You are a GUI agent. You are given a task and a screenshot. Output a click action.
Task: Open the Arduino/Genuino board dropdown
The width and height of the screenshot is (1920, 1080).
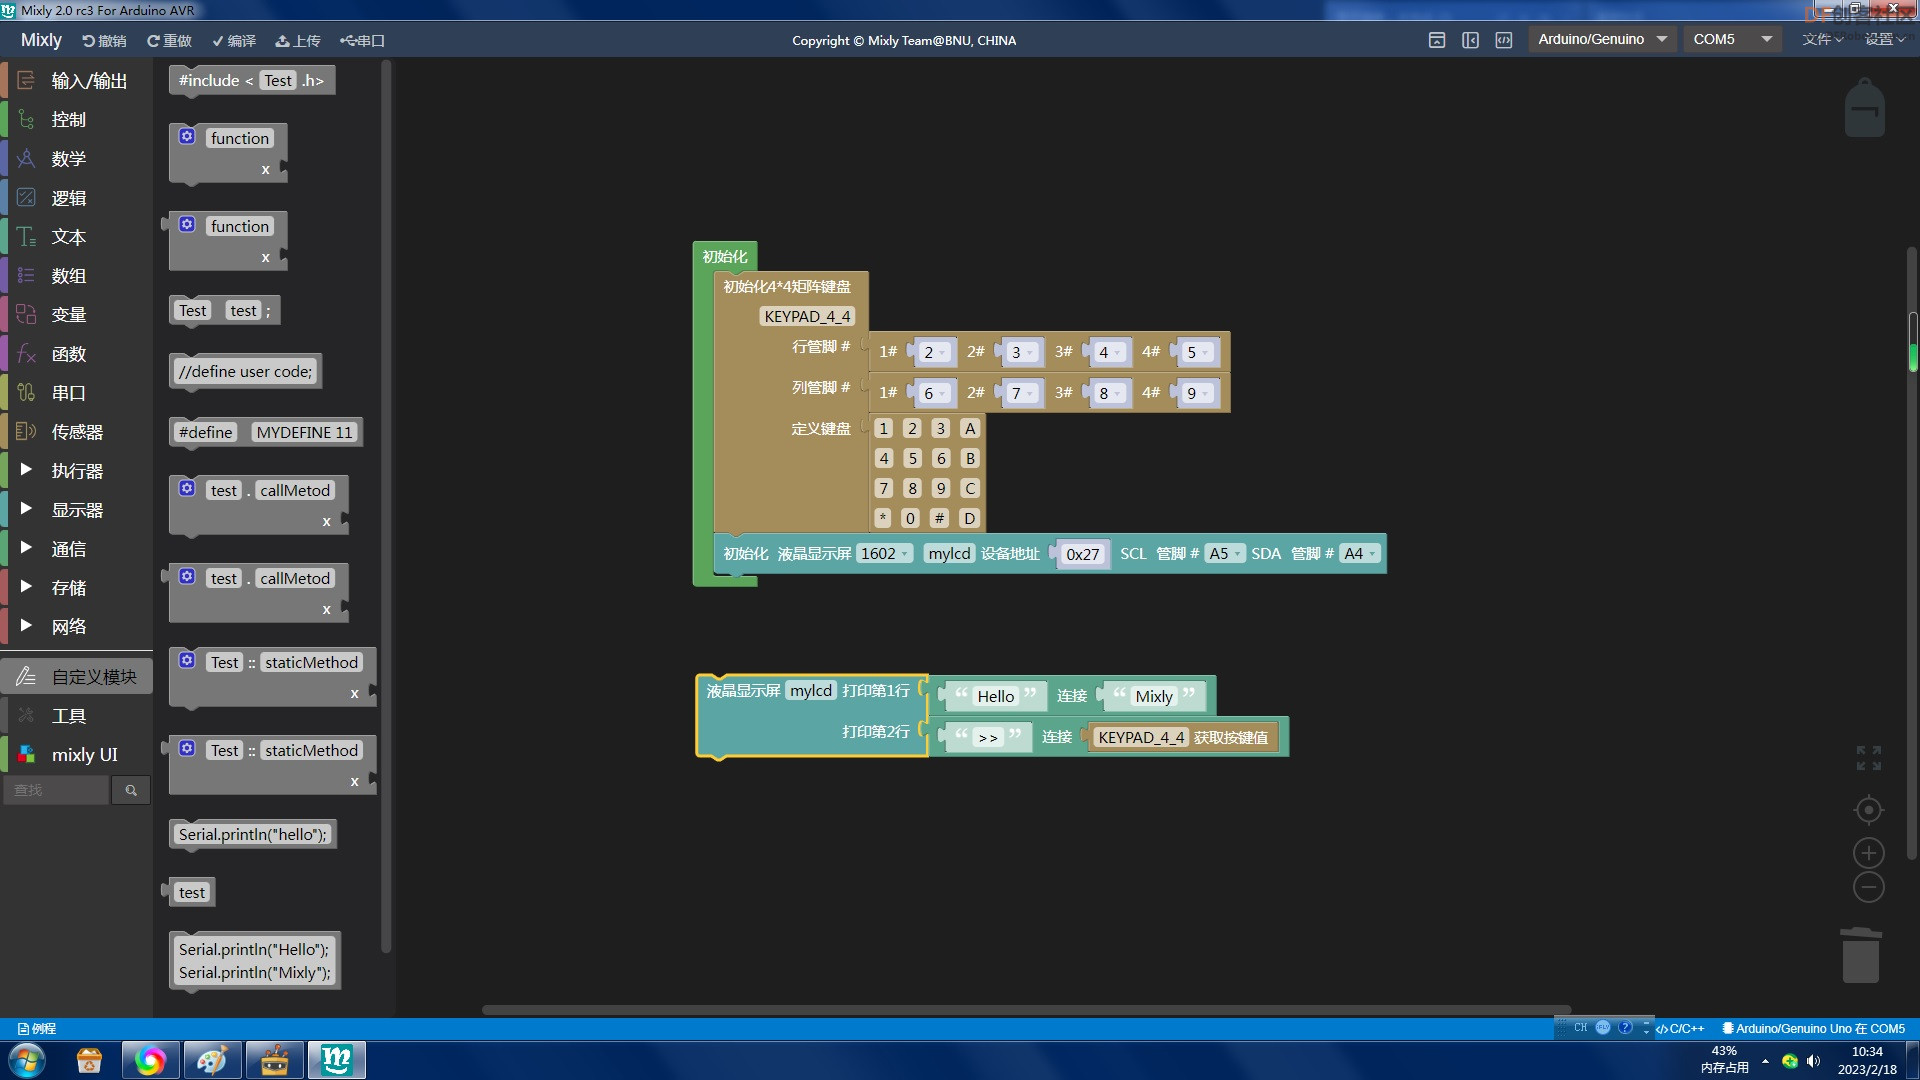point(1602,39)
